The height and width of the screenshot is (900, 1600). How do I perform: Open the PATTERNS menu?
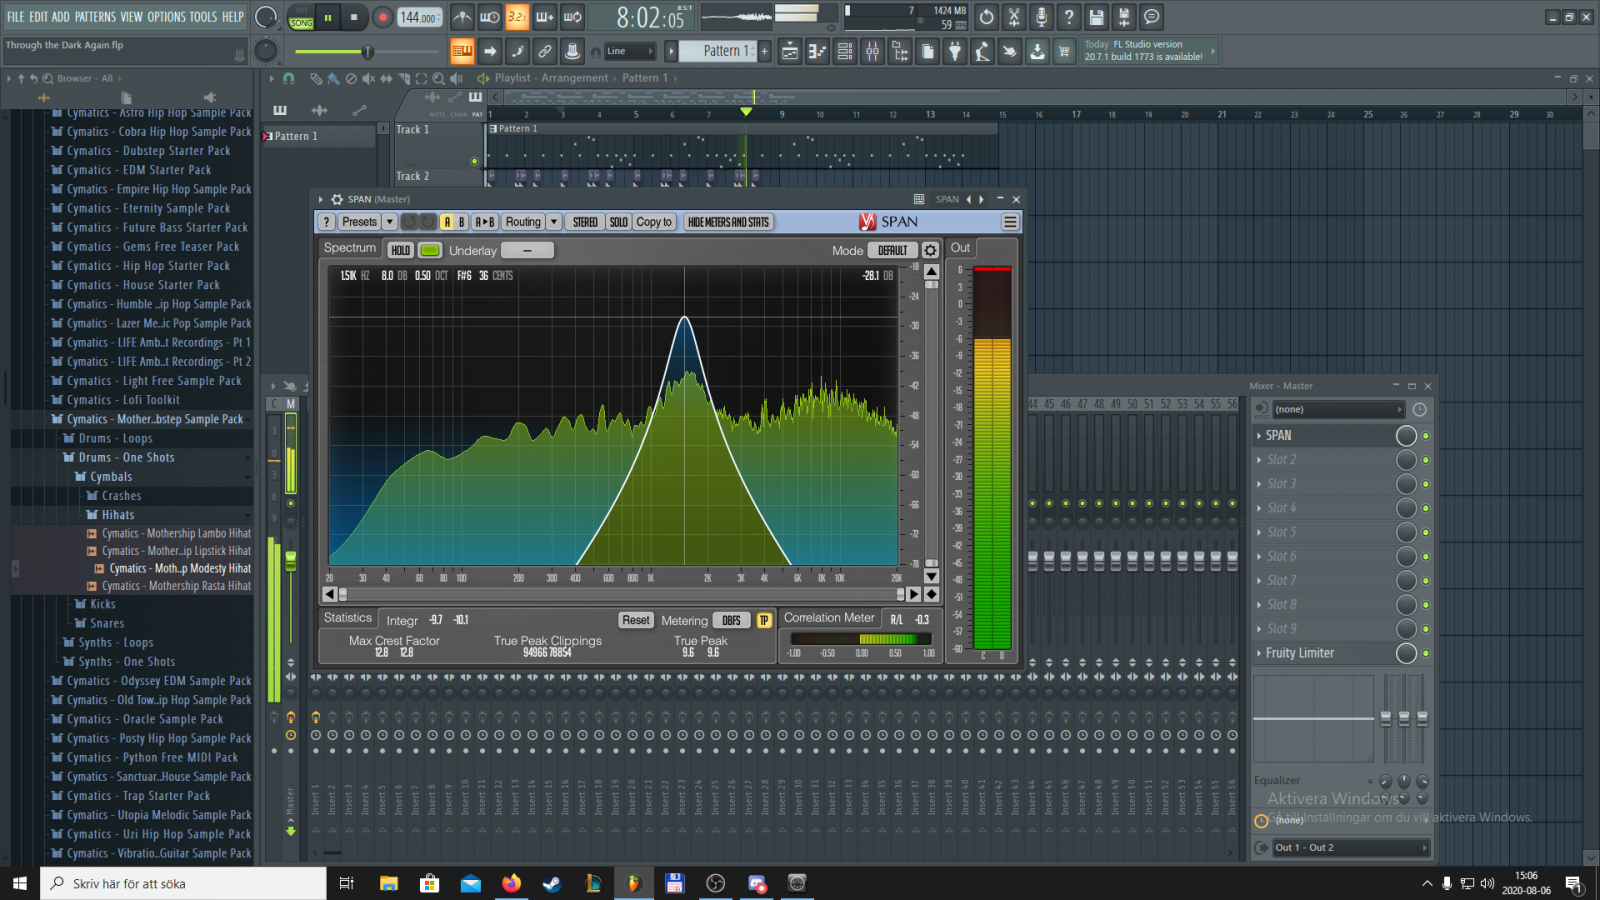95,17
